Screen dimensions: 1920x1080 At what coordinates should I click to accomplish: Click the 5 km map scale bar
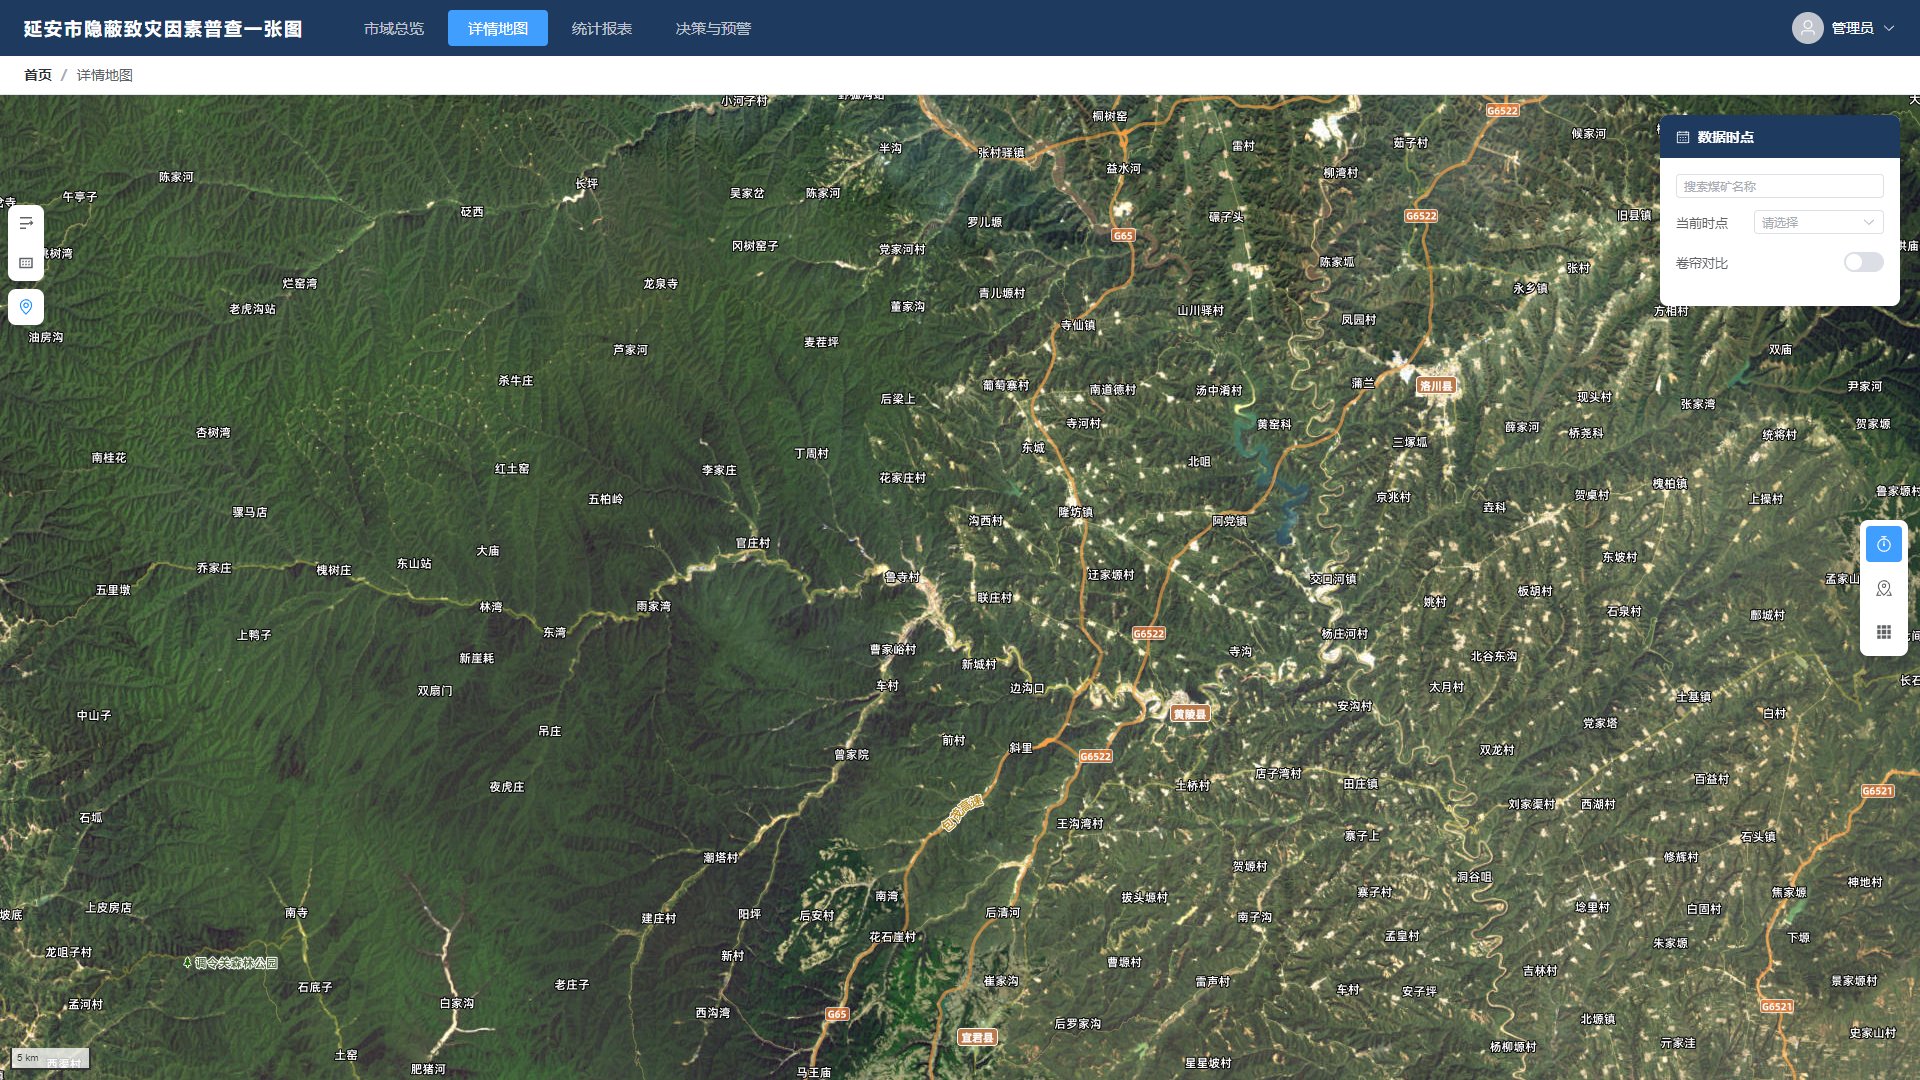(x=50, y=1058)
